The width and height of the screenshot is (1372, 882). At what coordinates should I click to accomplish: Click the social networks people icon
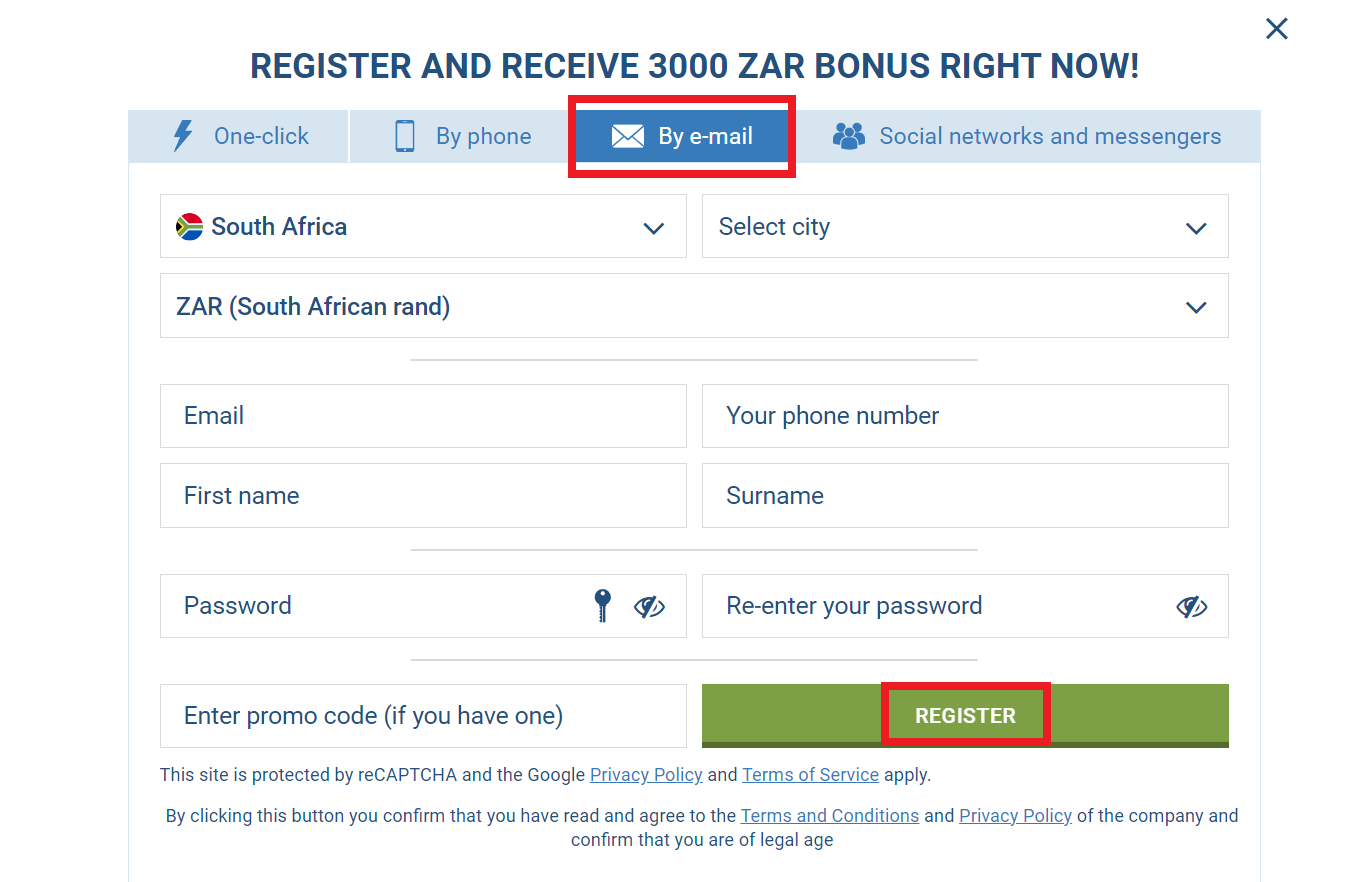pos(849,136)
